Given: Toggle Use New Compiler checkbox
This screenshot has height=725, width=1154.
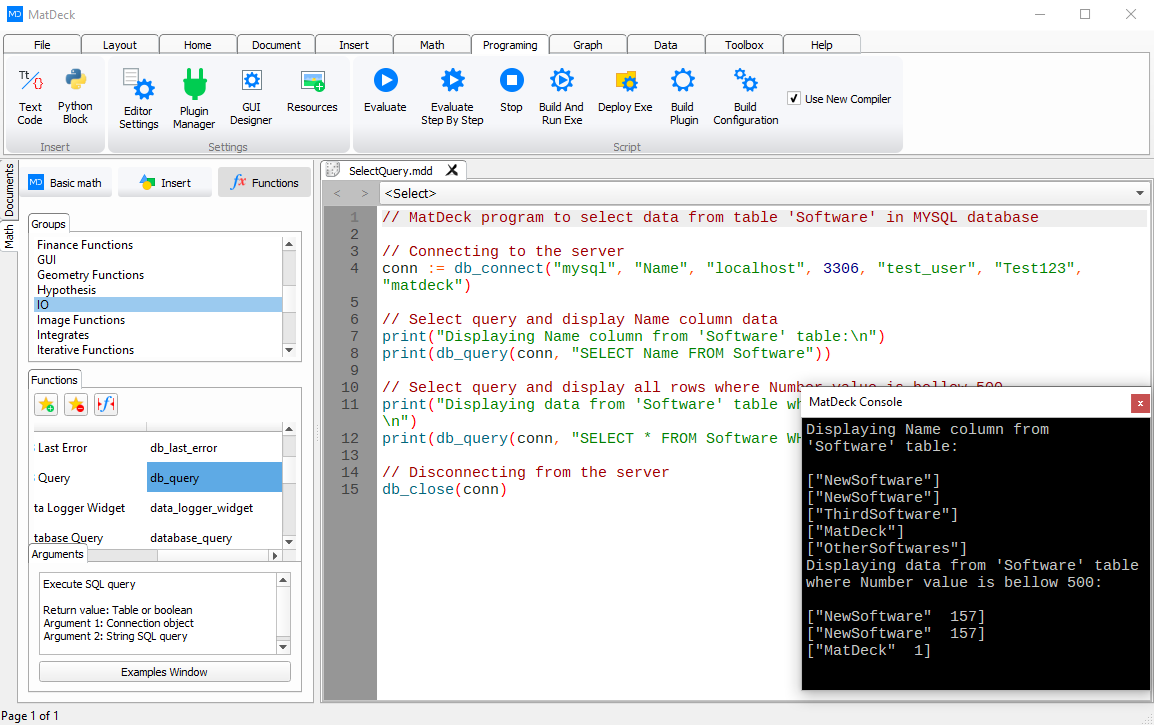Looking at the screenshot, I should tap(794, 98).
